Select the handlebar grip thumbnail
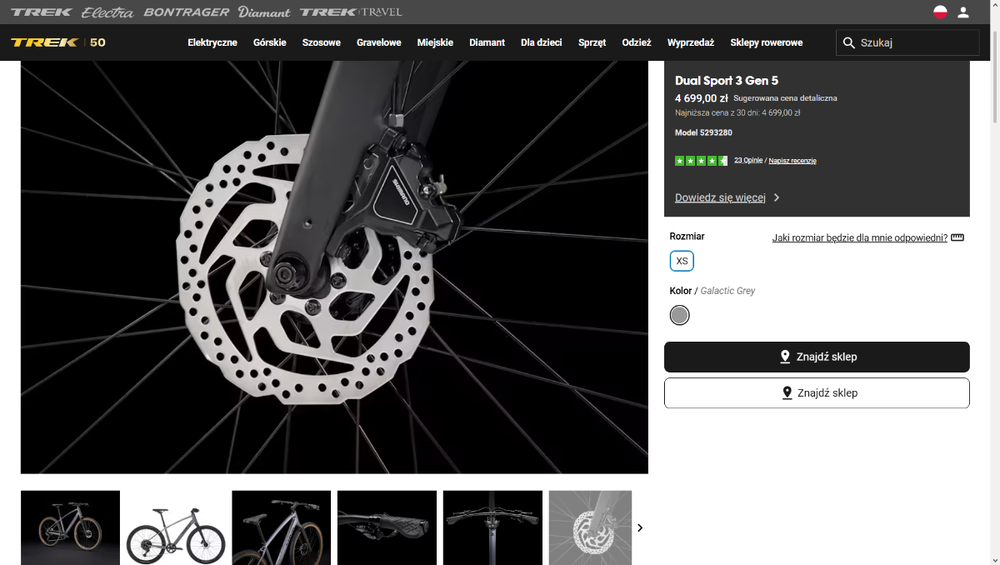The height and width of the screenshot is (565, 1000). coord(387,527)
